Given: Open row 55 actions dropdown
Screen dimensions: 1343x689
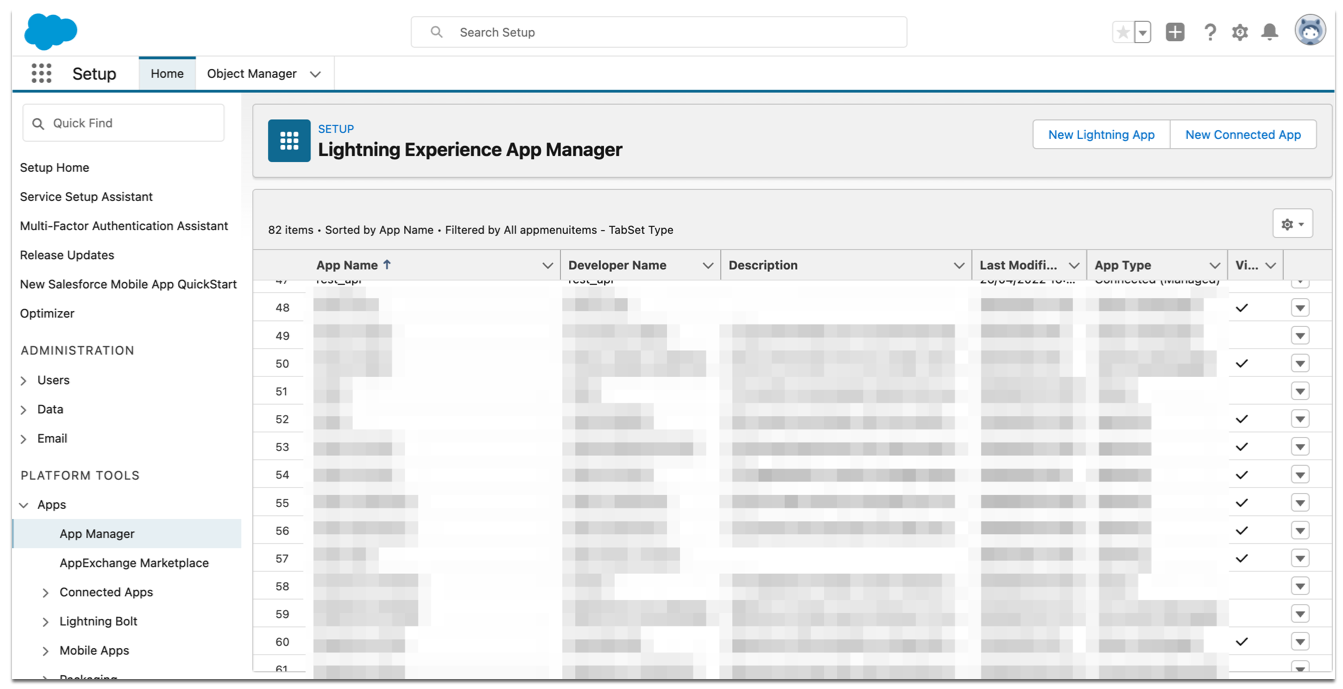Looking at the screenshot, I should pyautogui.click(x=1300, y=503).
